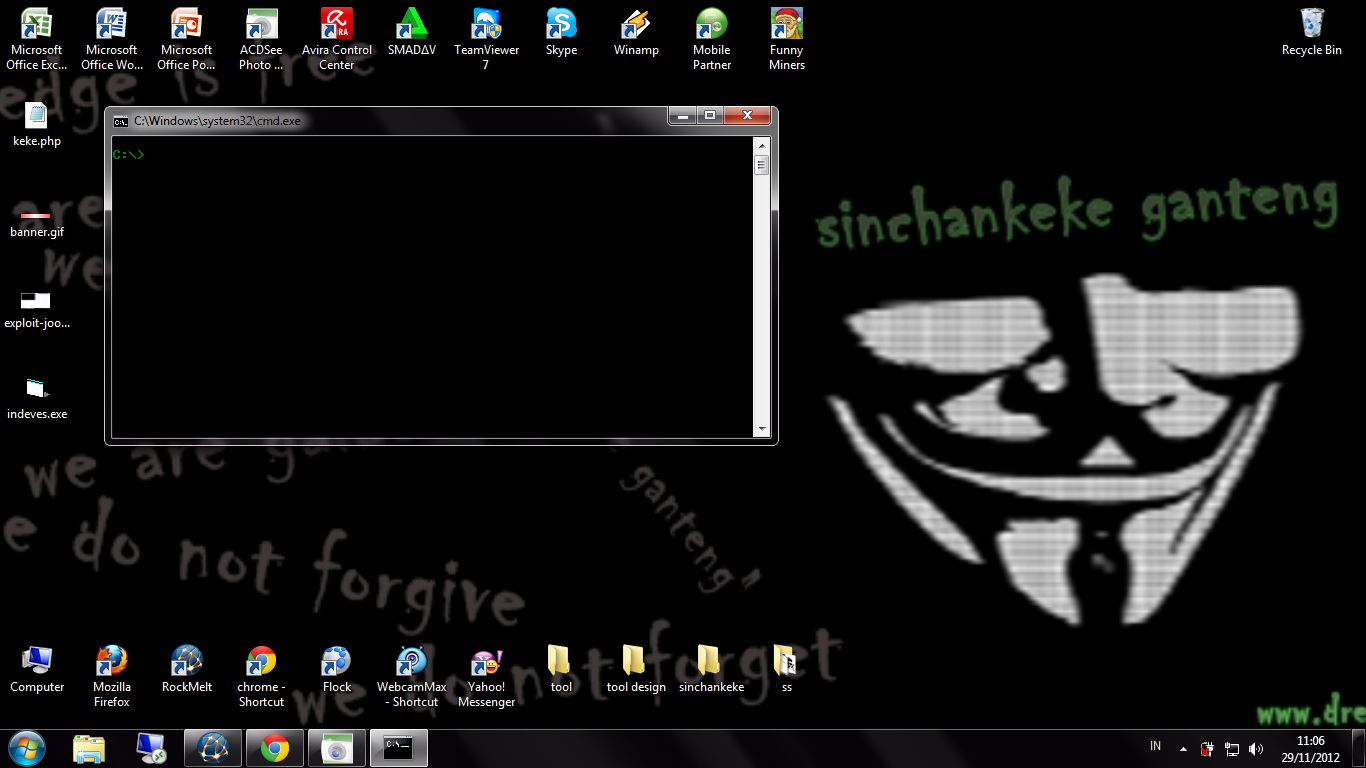Open Avira Control Center shortcut
The width and height of the screenshot is (1366, 768).
coord(337,38)
